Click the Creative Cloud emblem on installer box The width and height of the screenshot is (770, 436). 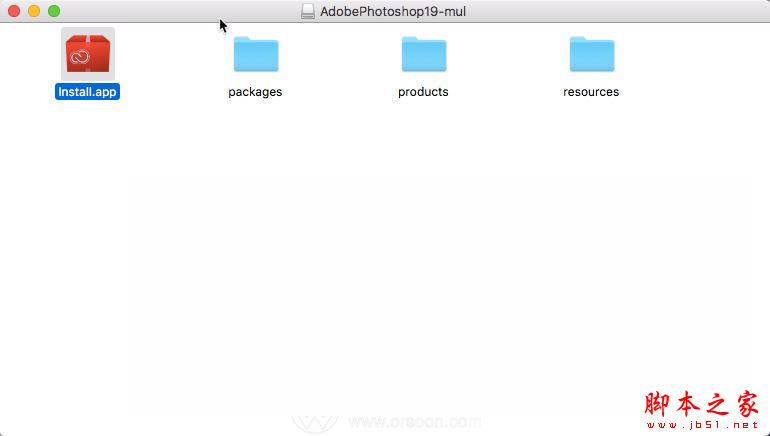(79, 57)
